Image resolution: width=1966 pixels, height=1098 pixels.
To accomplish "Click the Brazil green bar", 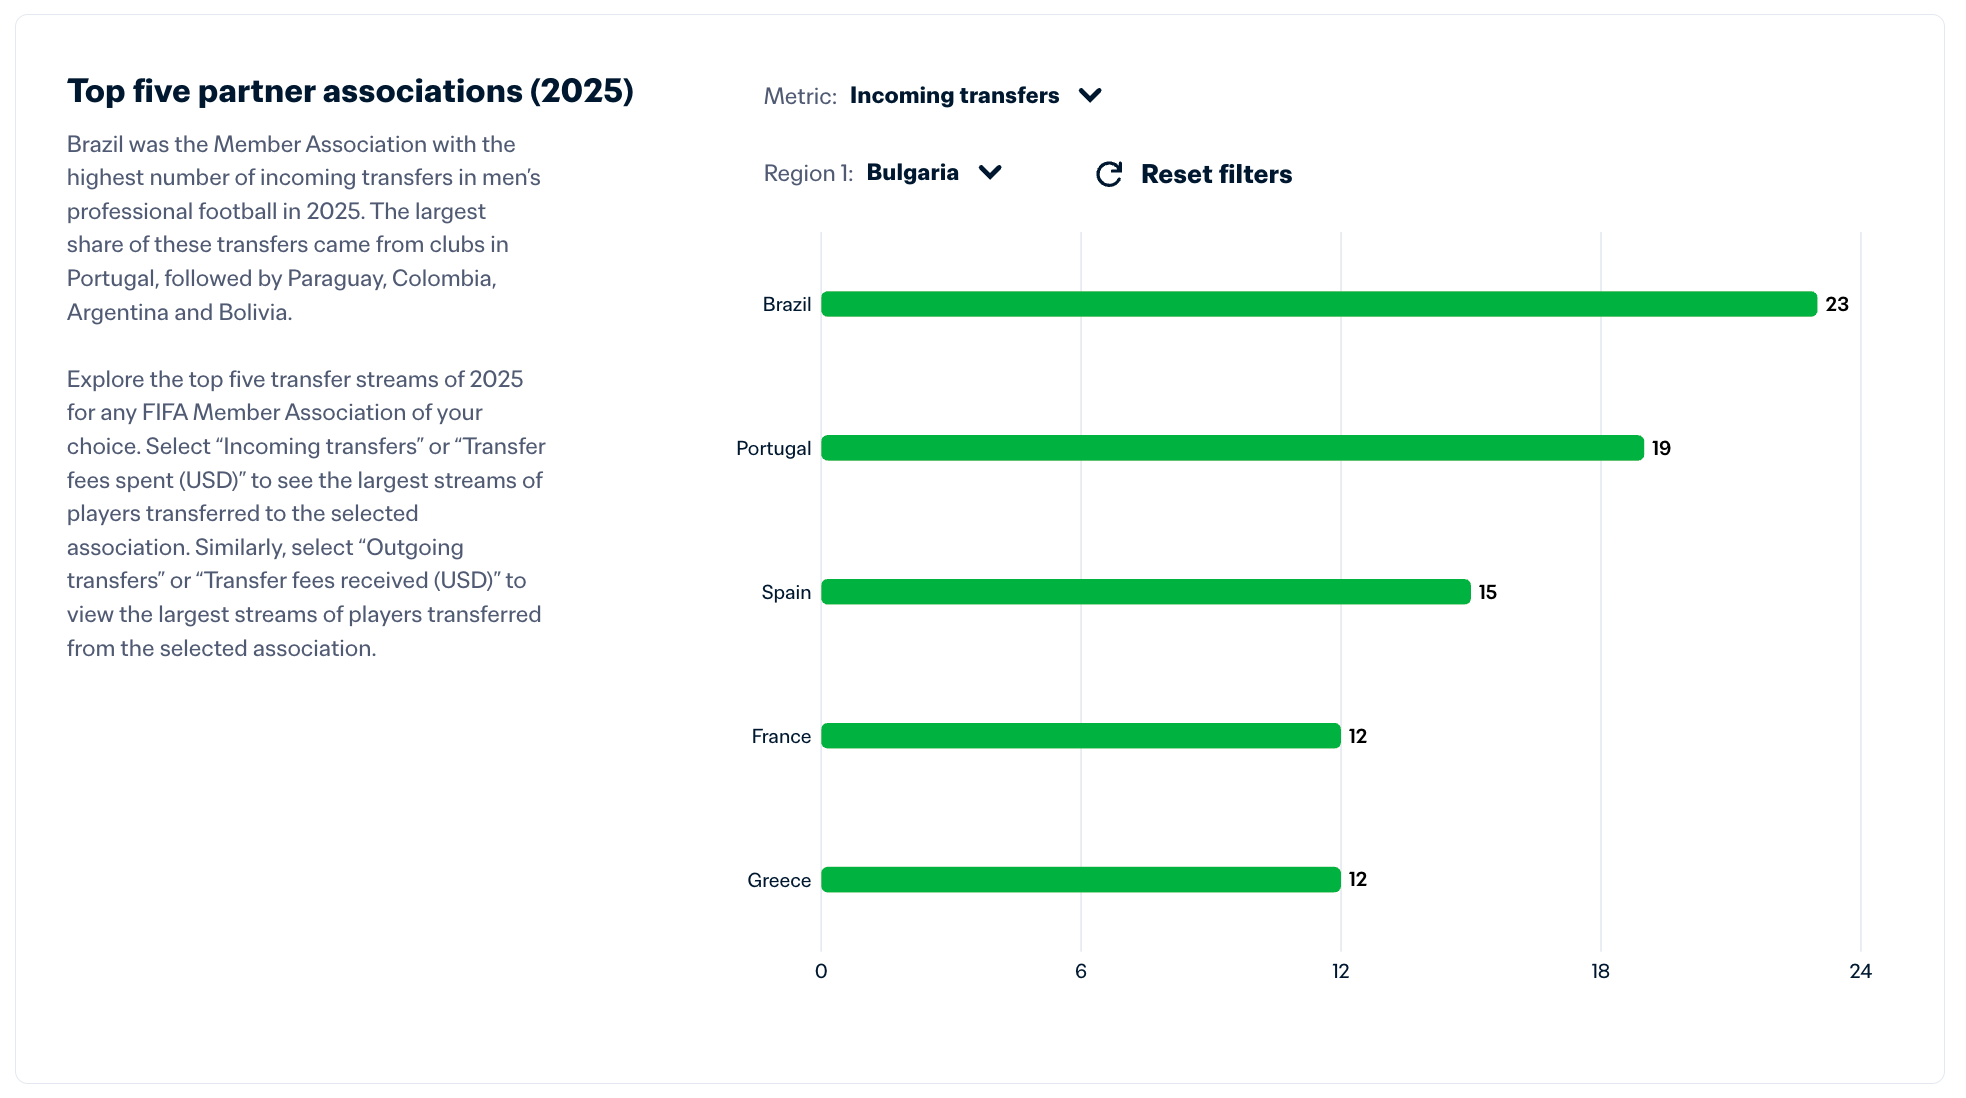I will 1318,304.
